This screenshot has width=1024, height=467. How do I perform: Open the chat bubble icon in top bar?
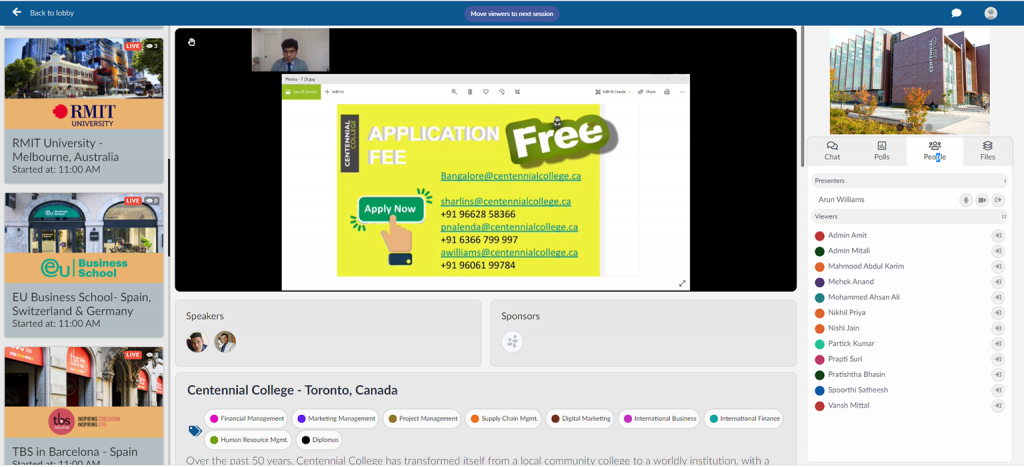[x=956, y=13]
